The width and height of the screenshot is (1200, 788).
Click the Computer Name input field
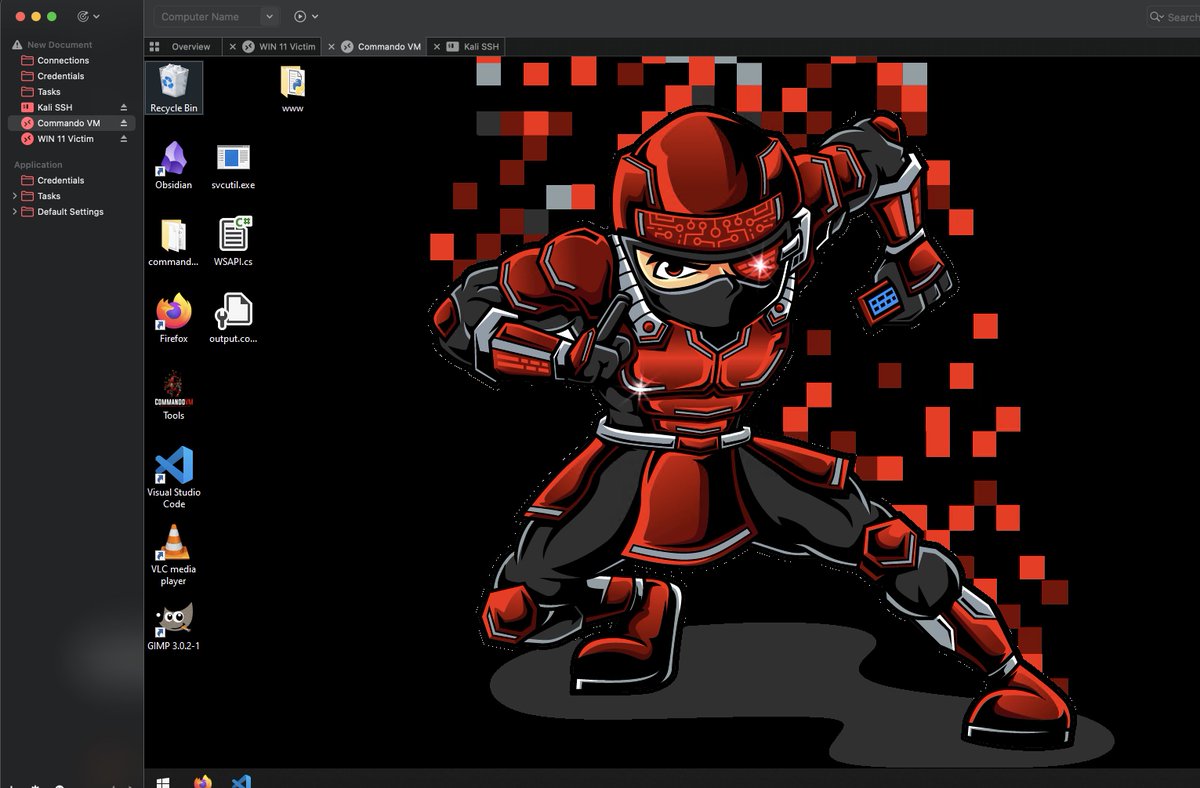point(207,16)
